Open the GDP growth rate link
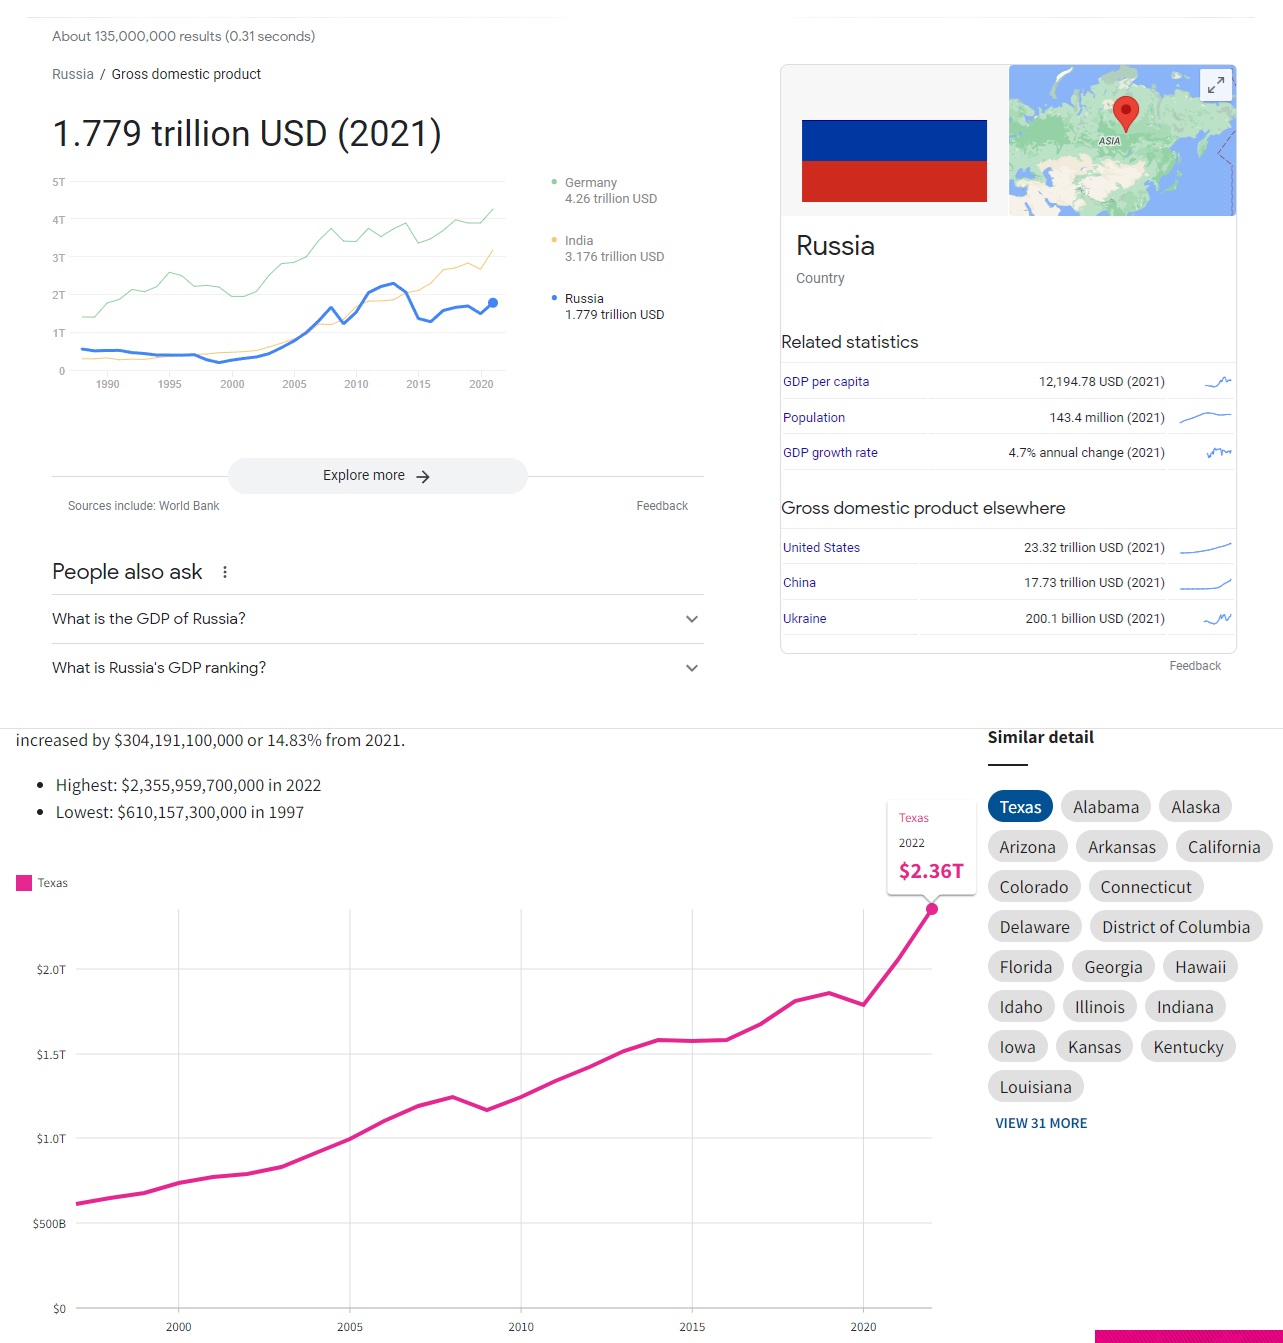This screenshot has width=1283, height=1343. click(x=830, y=453)
